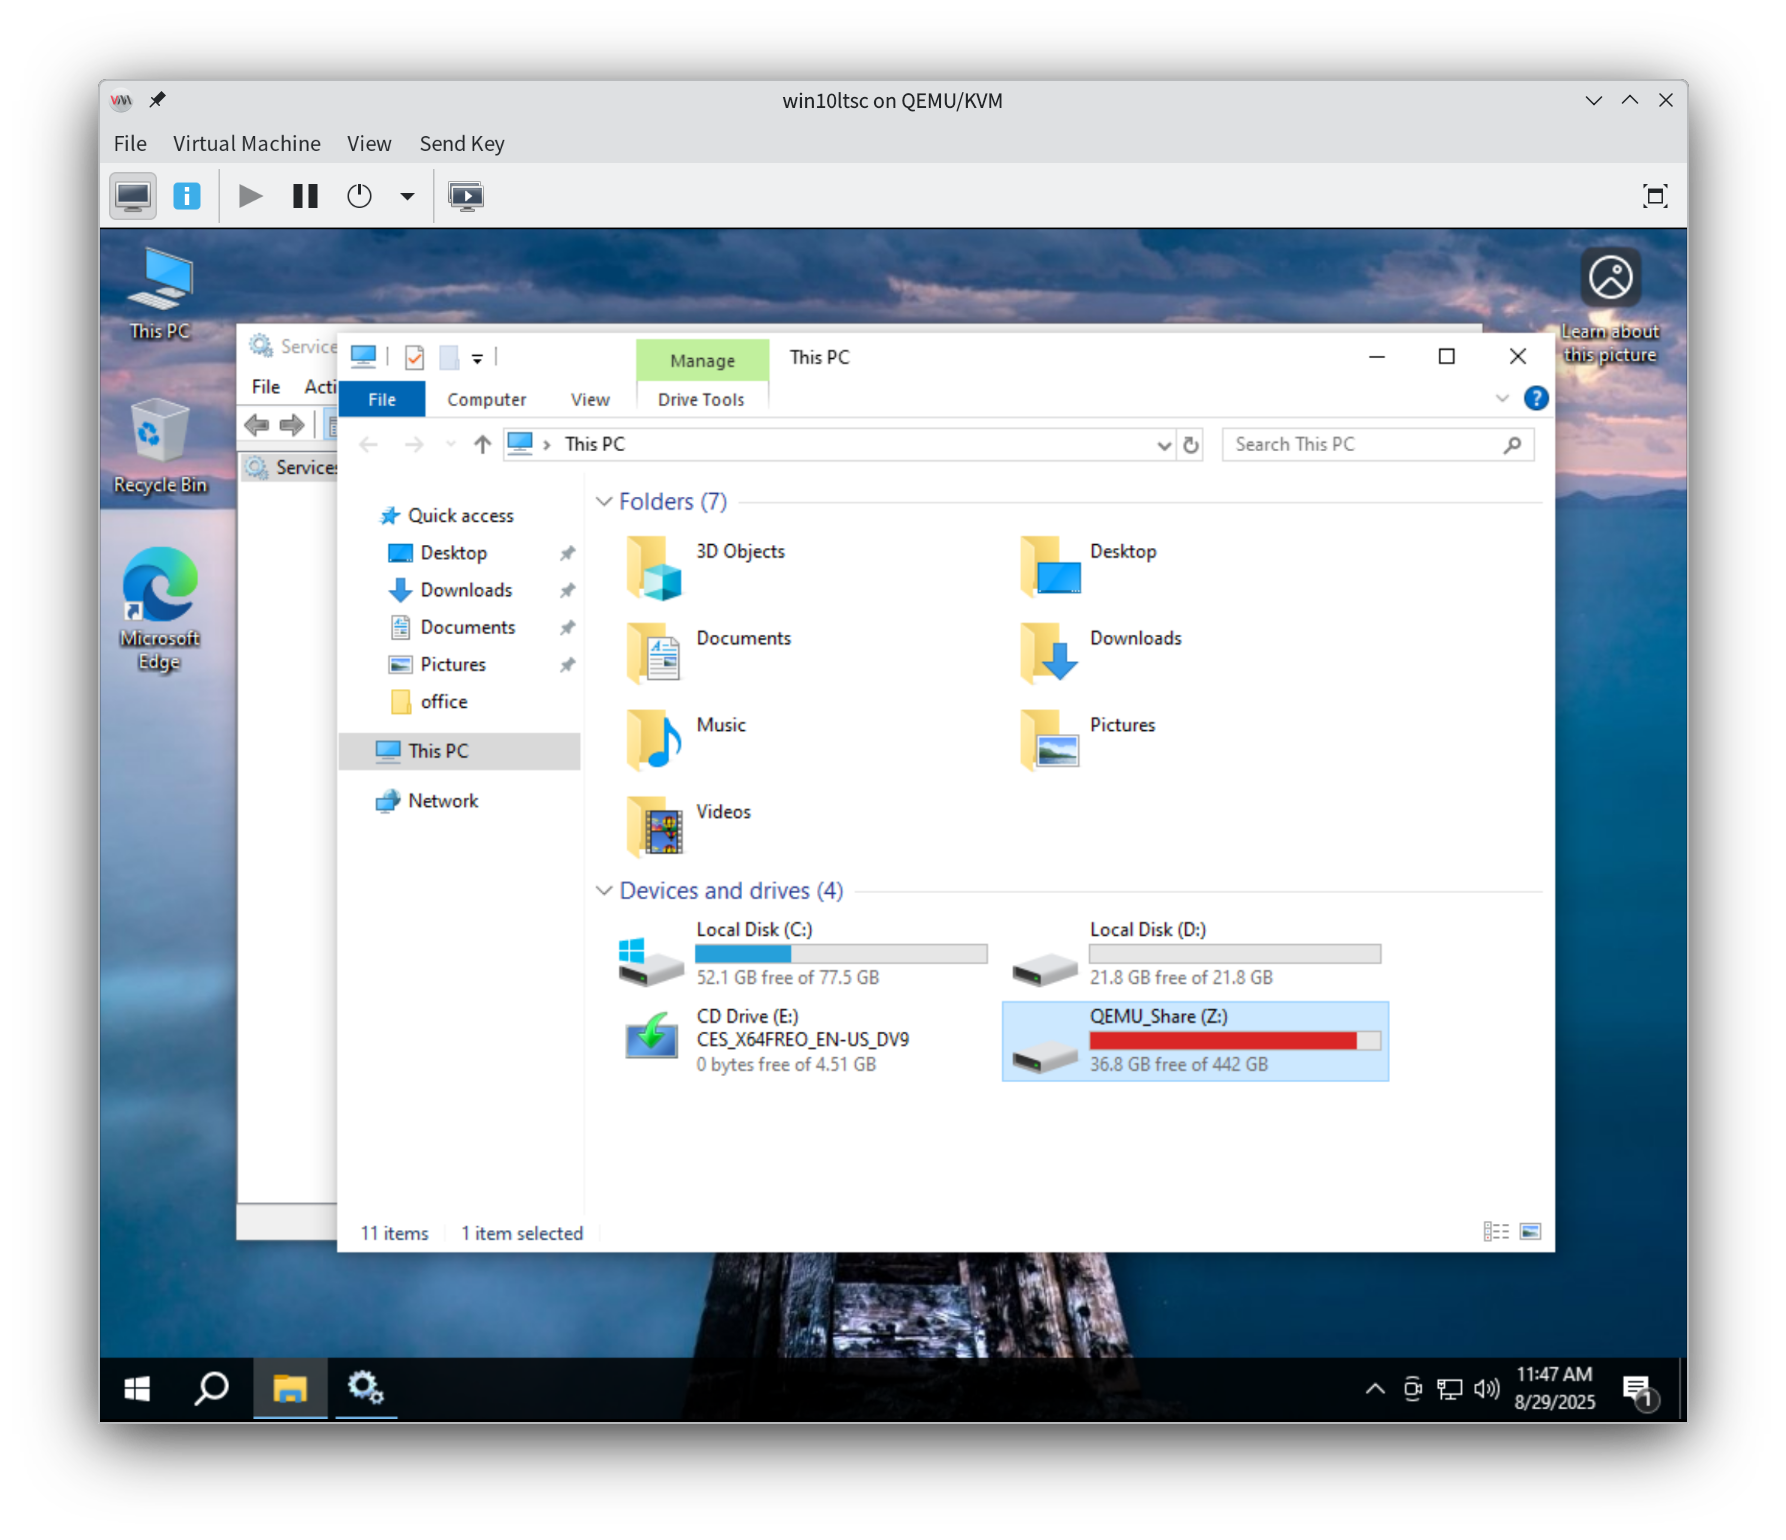Open shutdown options dropdown arrow
The image size is (1786, 1540).
pyautogui.click(x=407, y=196)
